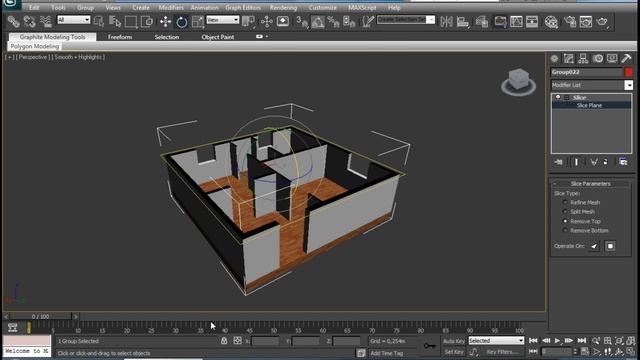Click the Select Object icon
Screen dimensions: 640x360
pyautogui.click(x=99, y=21)
